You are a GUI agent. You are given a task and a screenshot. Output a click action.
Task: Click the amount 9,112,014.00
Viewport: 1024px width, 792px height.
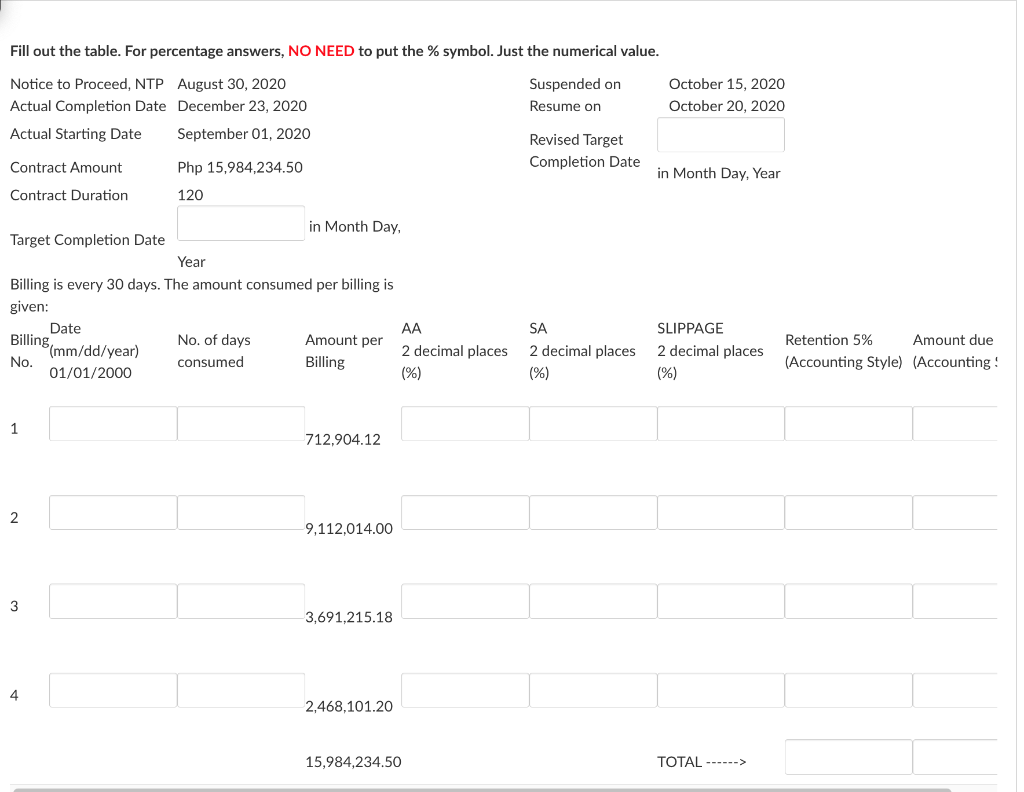(349, 528)
